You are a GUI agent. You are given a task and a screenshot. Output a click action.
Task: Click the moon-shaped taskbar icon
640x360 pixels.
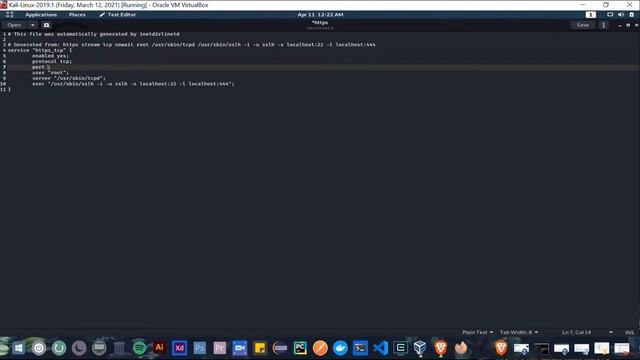point(79,348)
